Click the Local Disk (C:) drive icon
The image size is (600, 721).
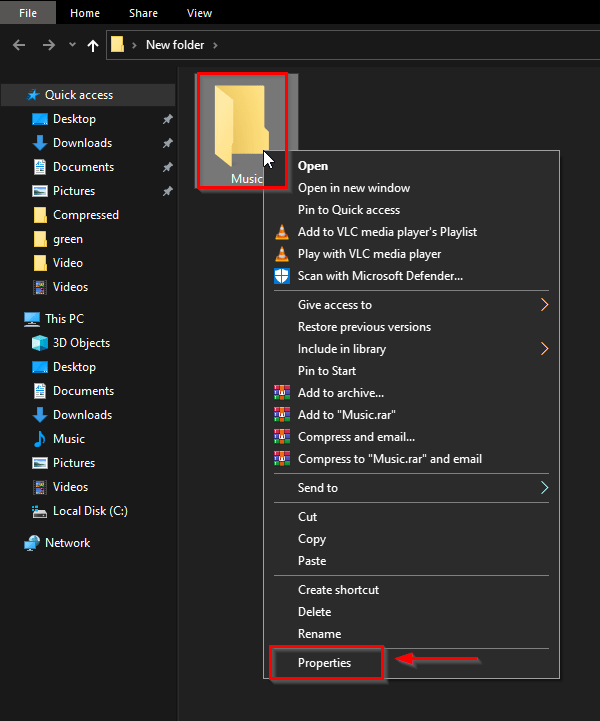tap(40, 511)
